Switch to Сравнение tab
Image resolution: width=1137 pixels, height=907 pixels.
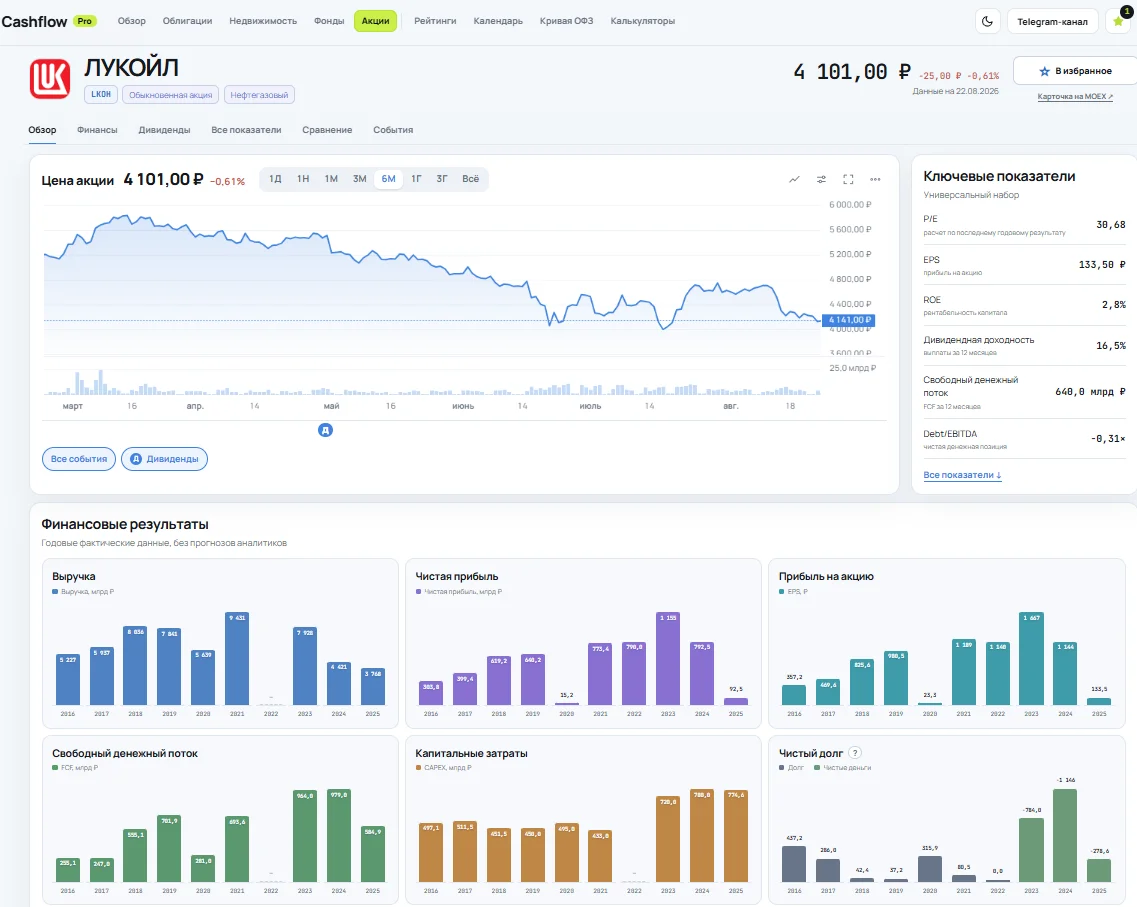327,130
